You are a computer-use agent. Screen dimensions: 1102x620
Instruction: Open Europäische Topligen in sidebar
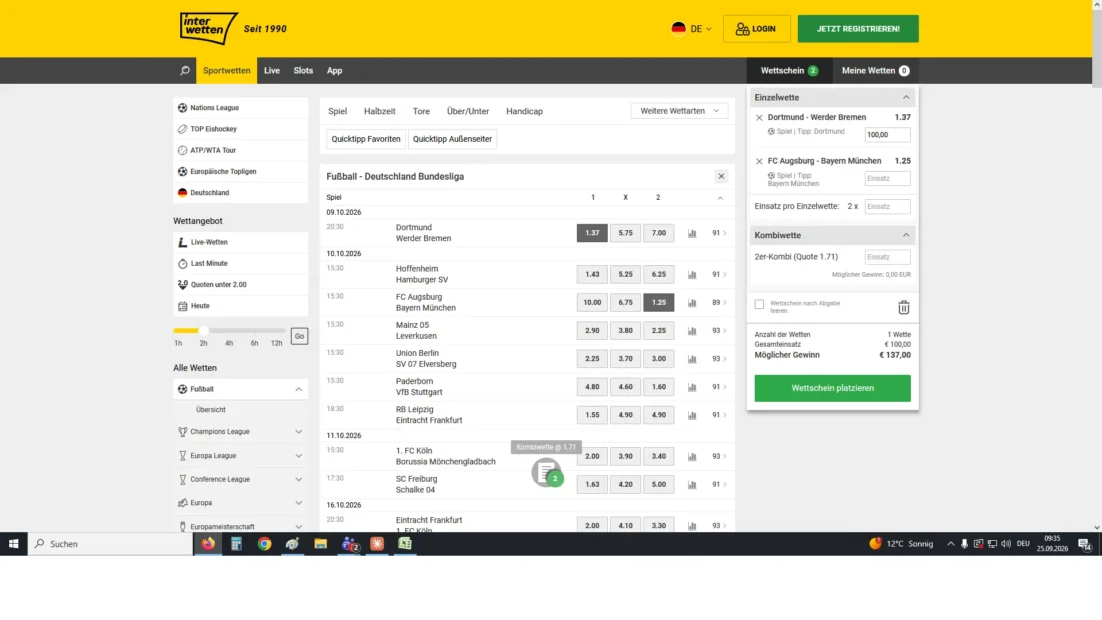point(240,172)
